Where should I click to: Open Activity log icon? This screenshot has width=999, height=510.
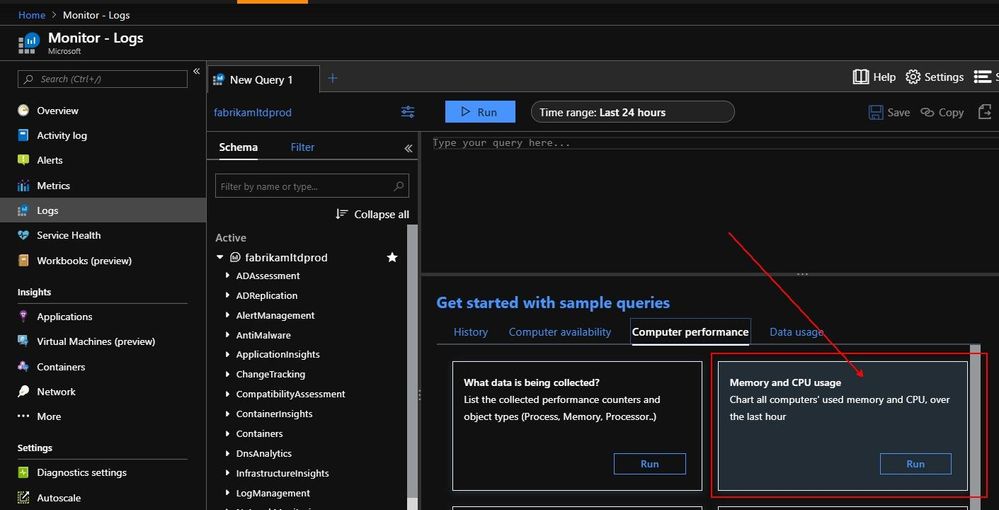[24, 135]
